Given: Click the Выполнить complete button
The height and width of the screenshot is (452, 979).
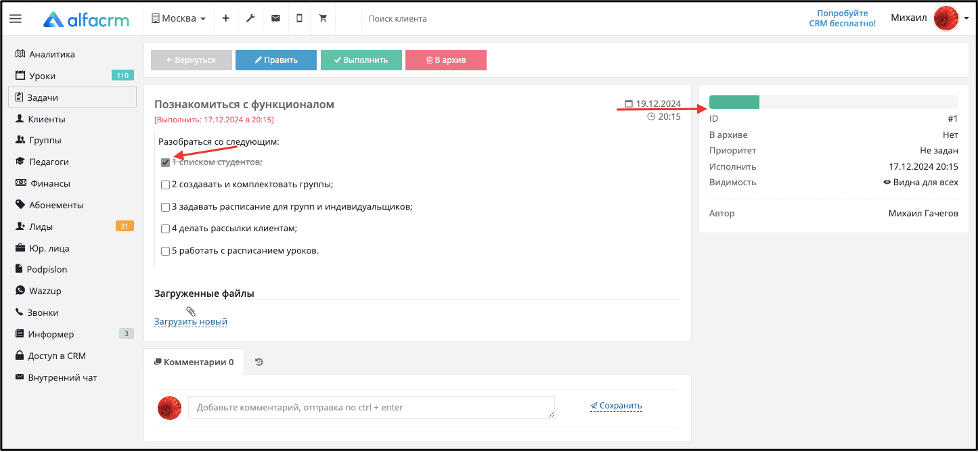Looking at the screenshot, I should click(361, 60).
